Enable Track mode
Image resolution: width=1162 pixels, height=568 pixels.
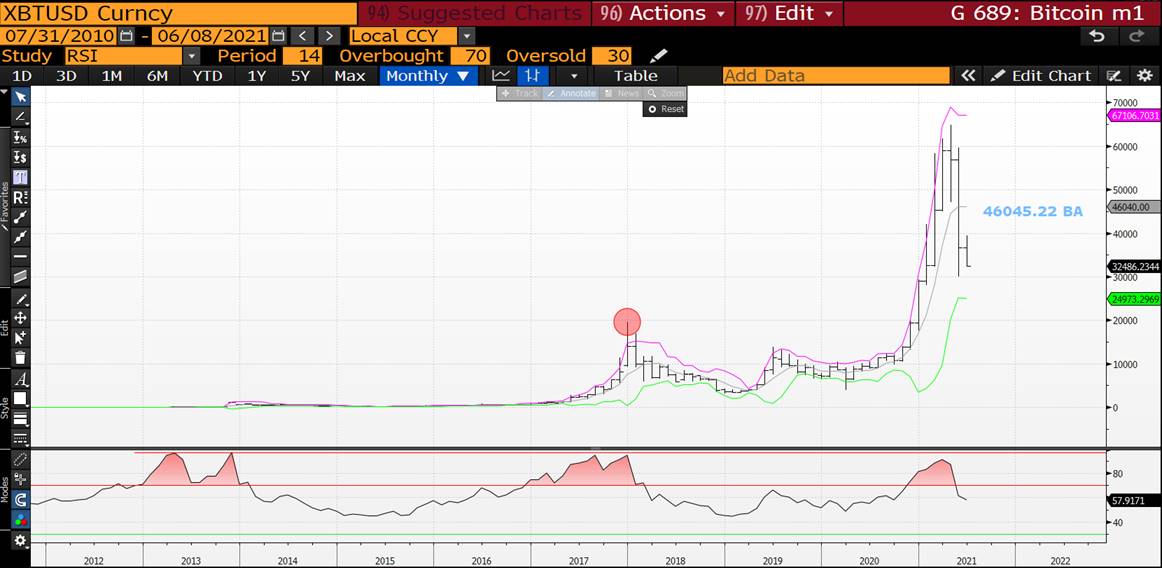(x=519, y=93)
